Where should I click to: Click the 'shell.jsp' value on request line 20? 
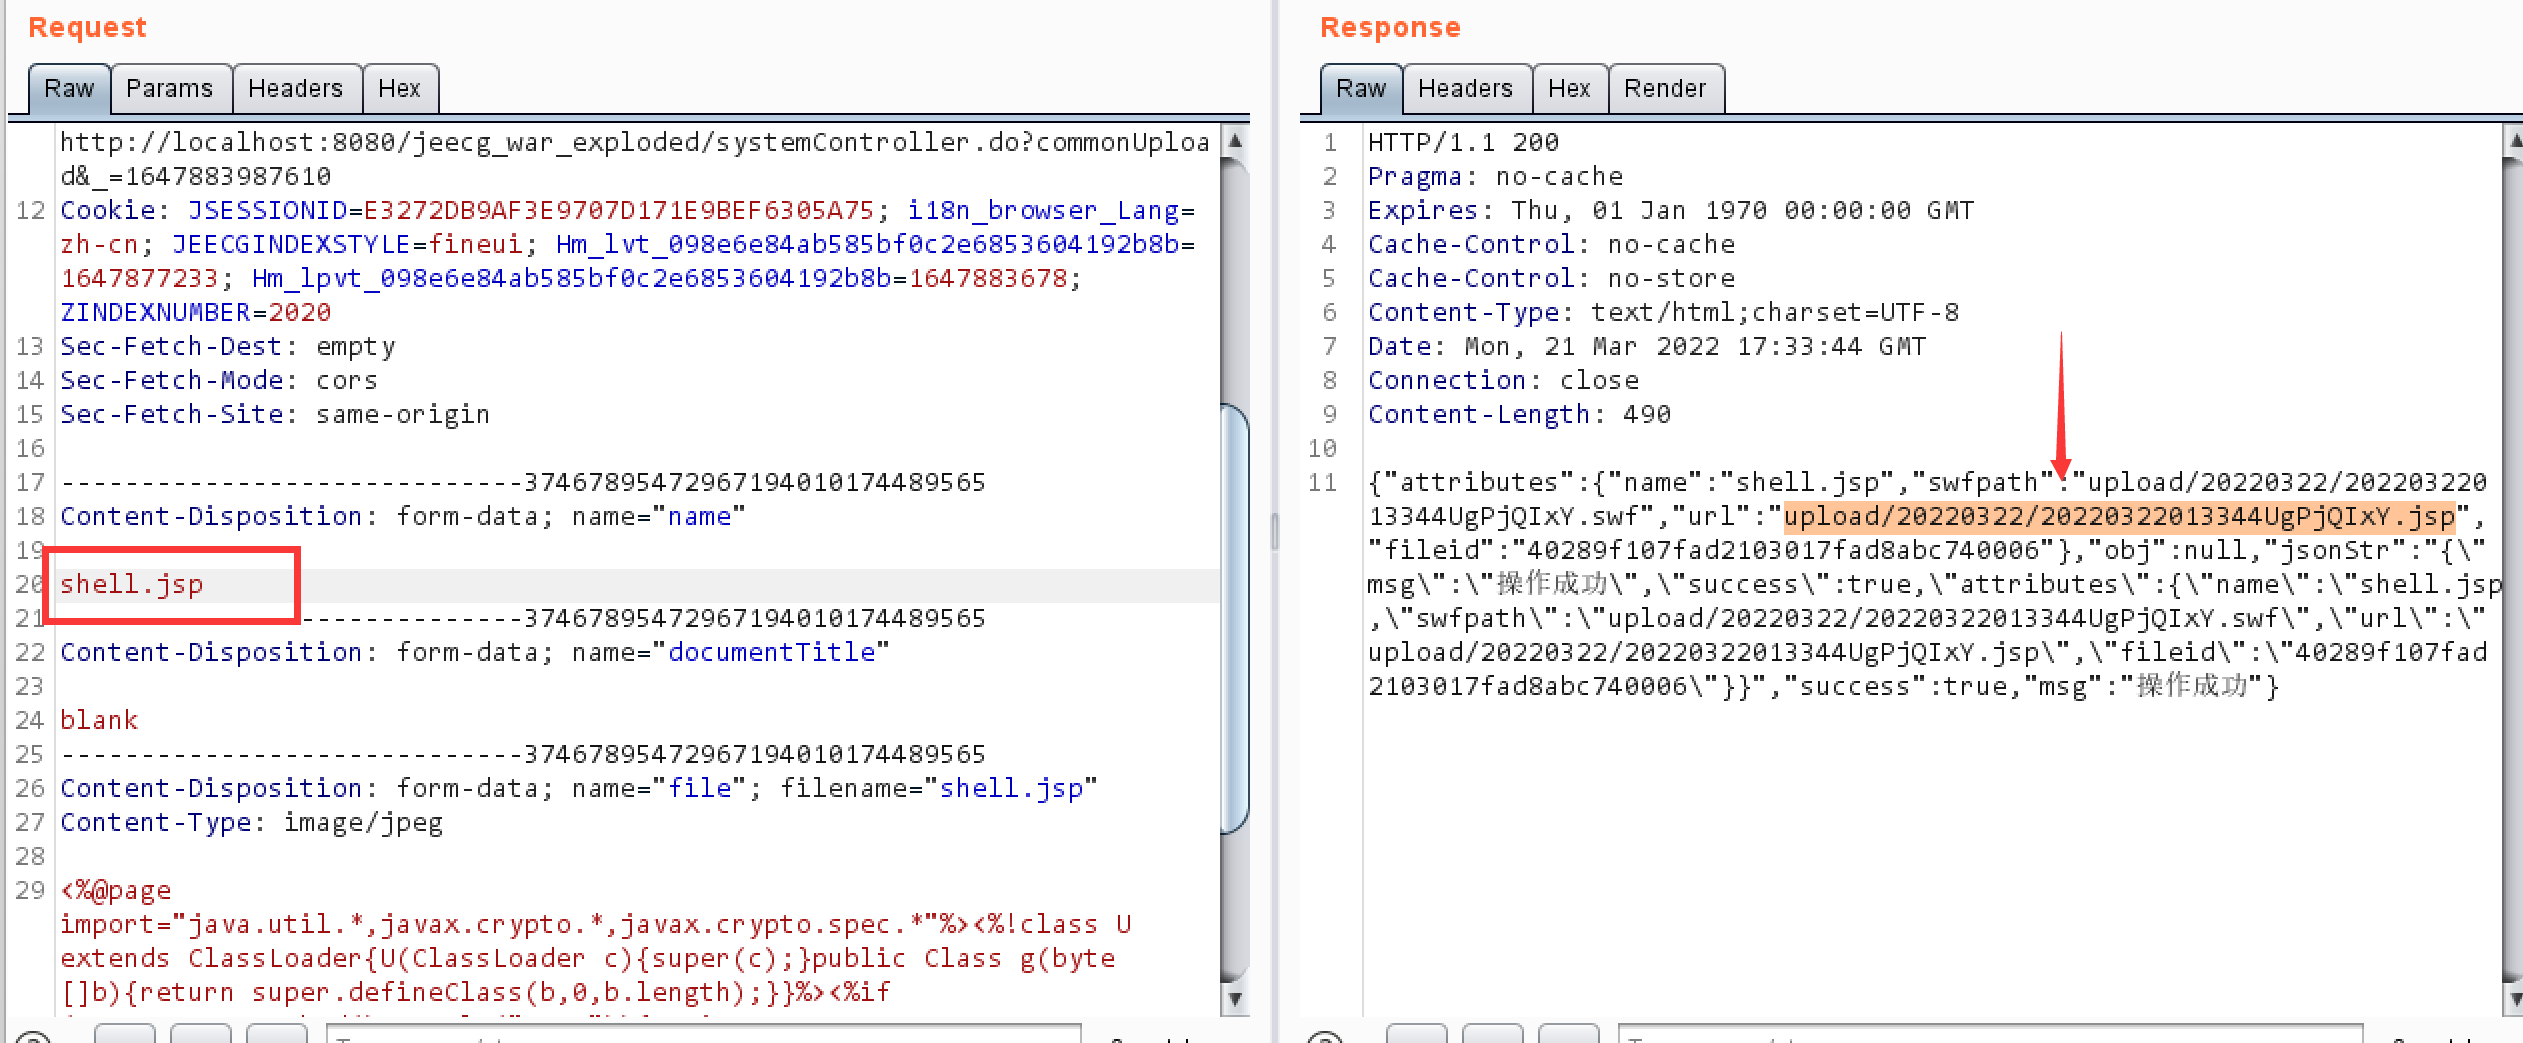click(132, 584)
